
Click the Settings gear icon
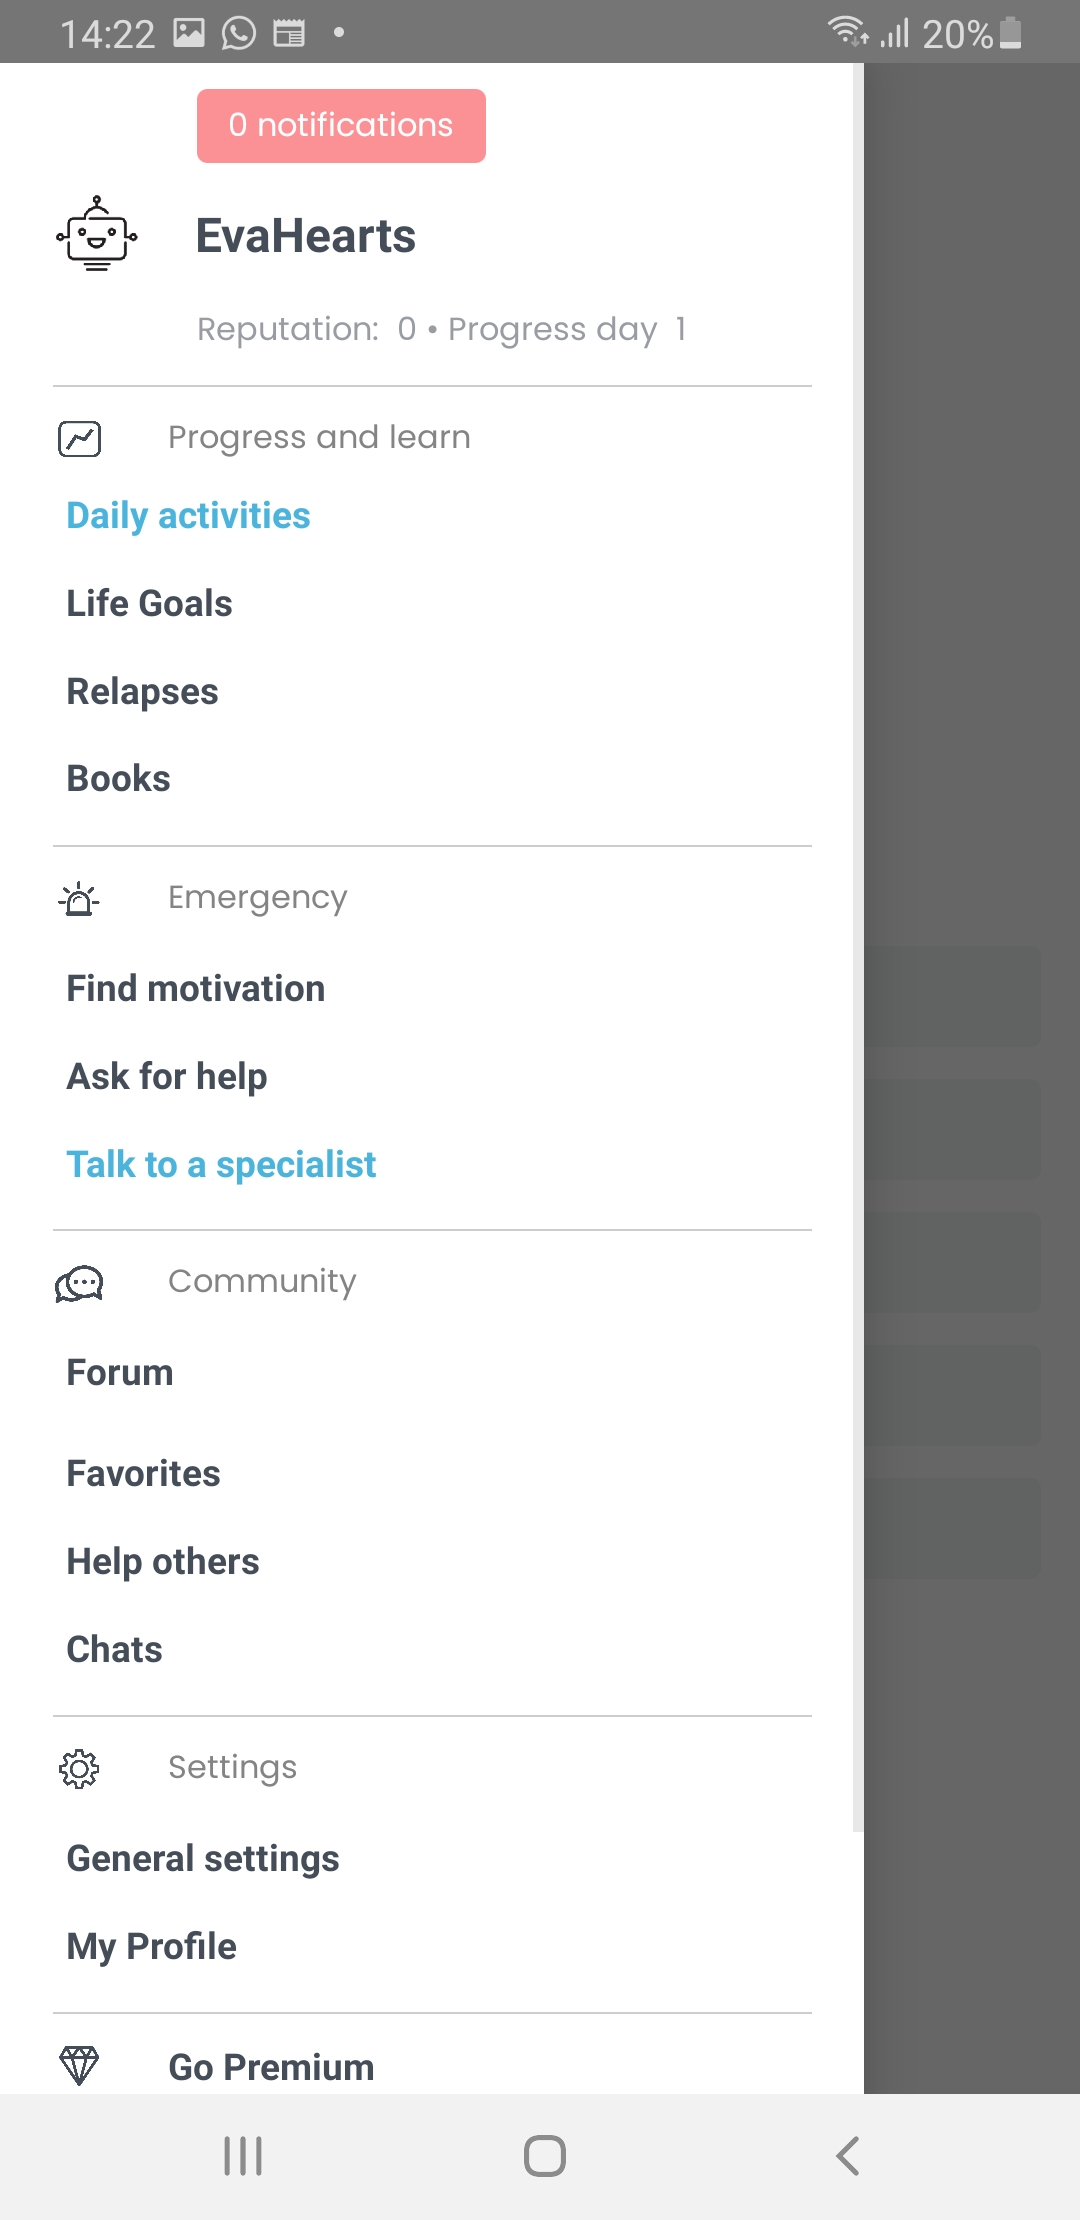point(79,1768)
